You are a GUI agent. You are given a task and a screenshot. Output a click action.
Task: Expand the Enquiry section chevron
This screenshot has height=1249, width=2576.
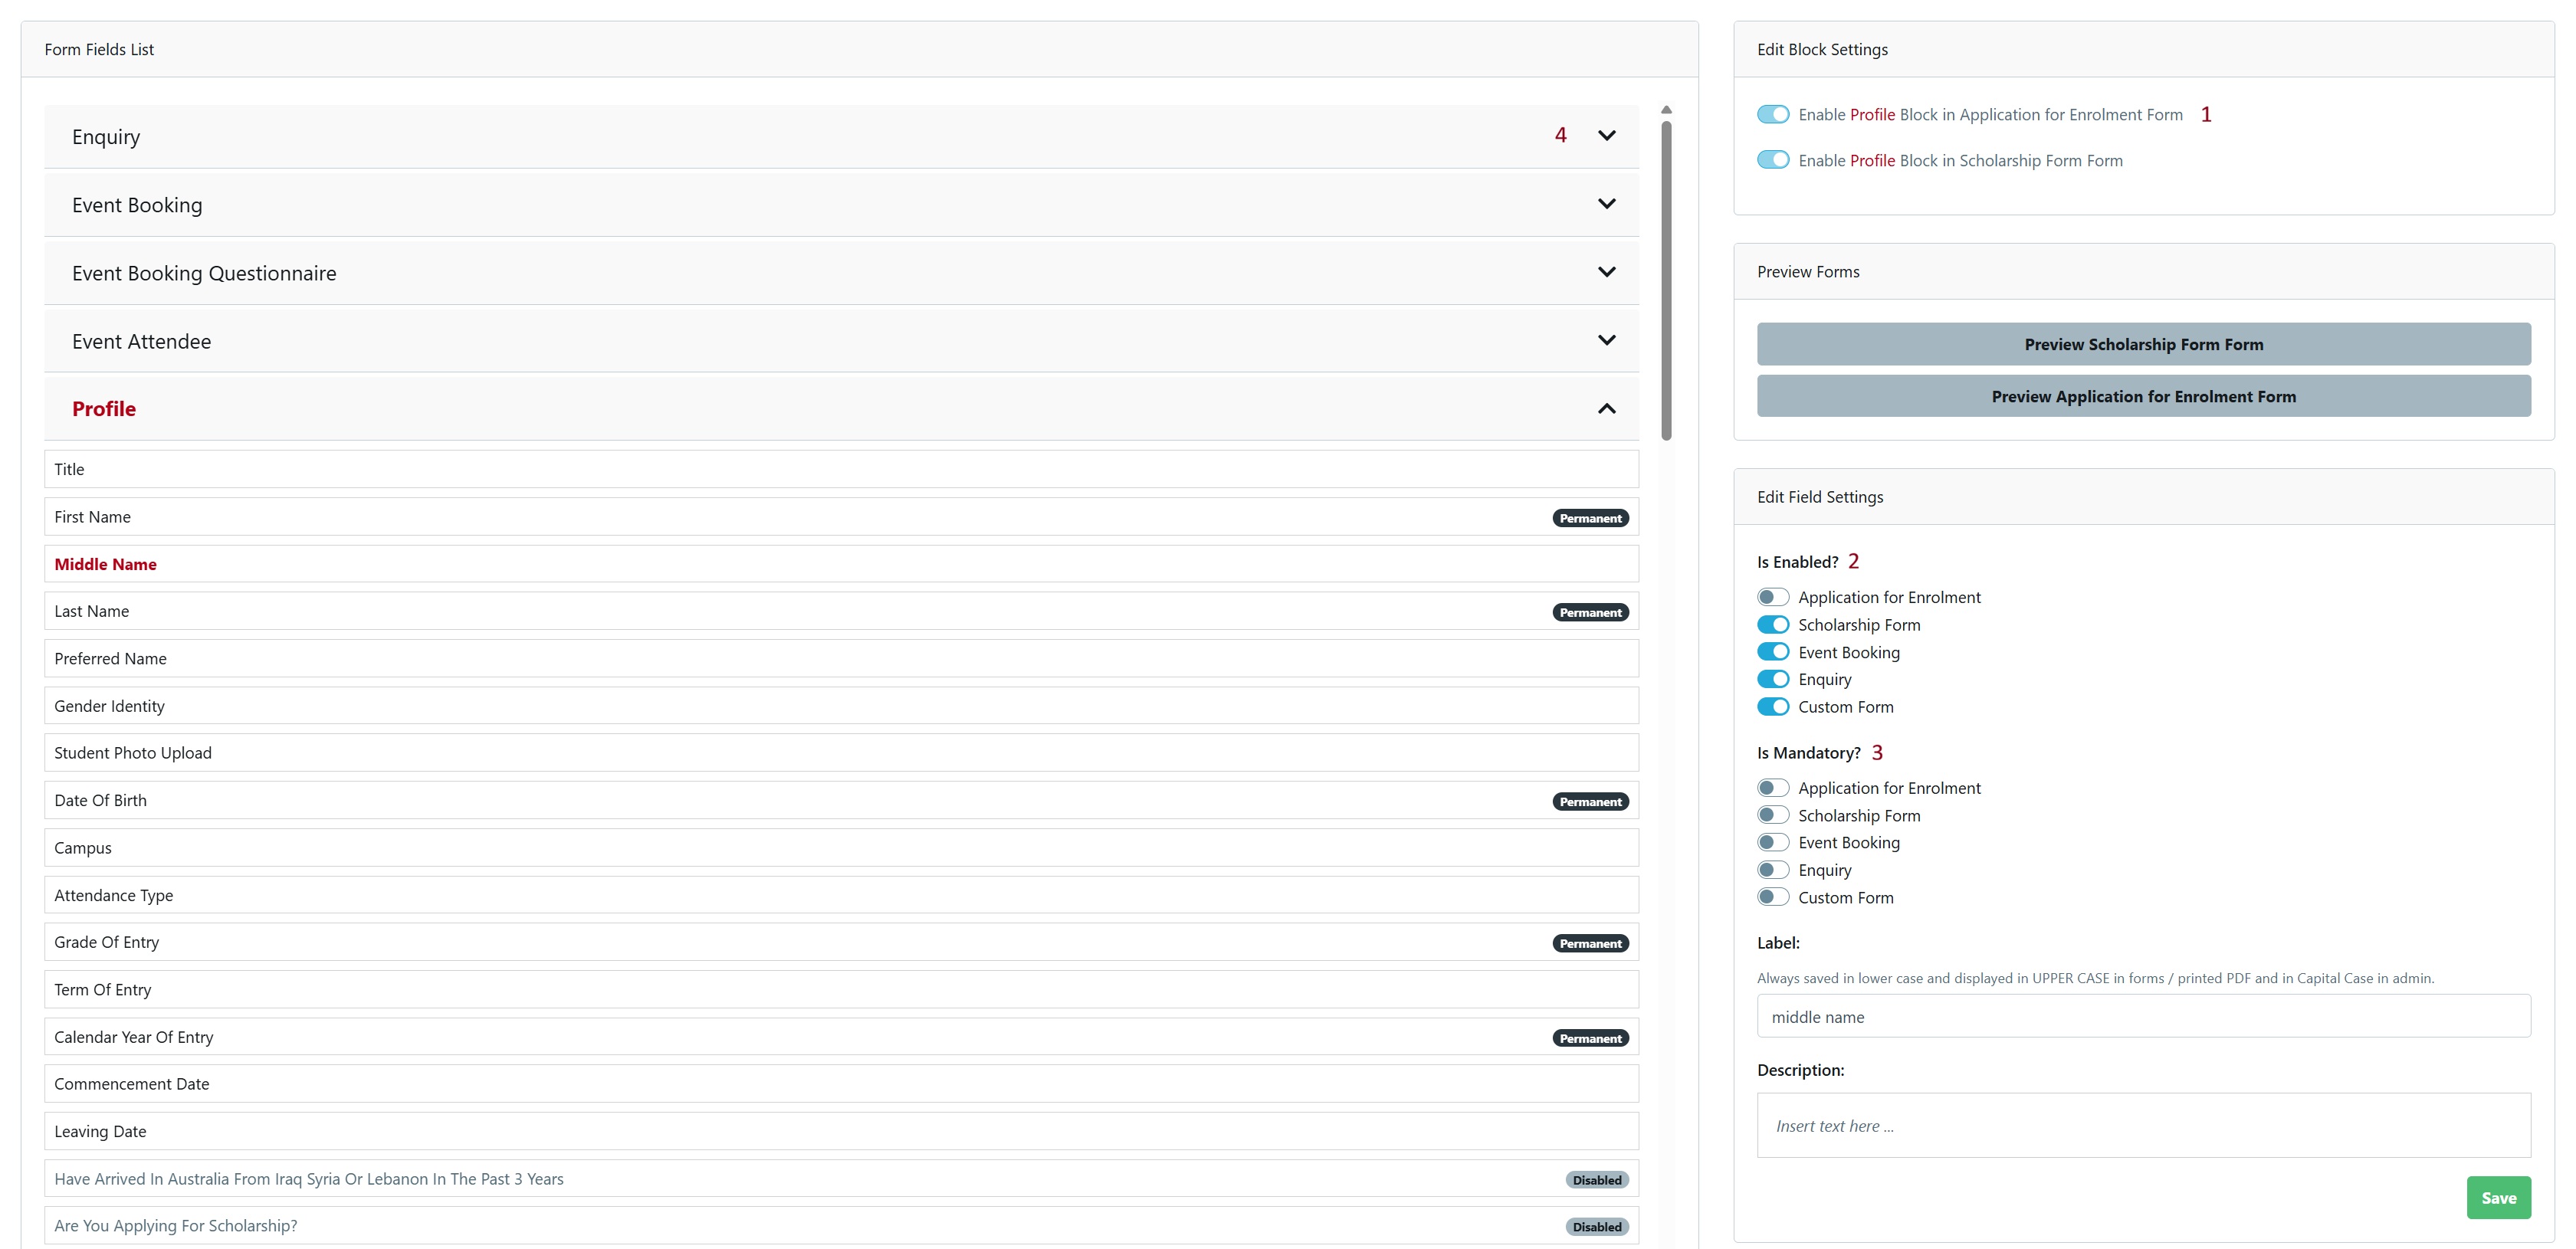[x=1606, y=136]
